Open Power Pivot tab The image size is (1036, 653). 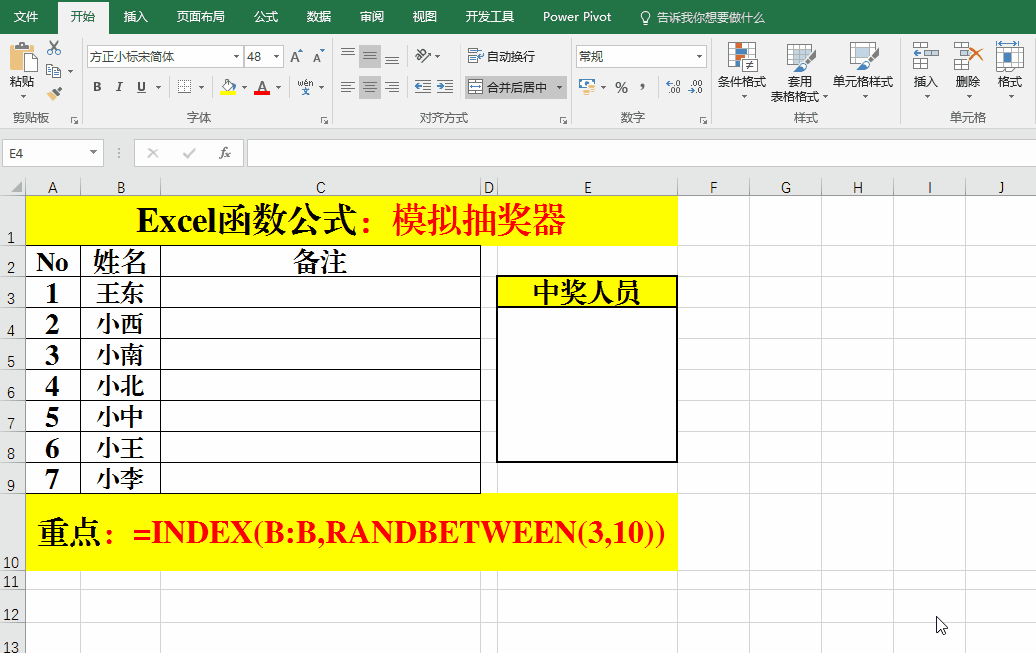coord(577,17)
